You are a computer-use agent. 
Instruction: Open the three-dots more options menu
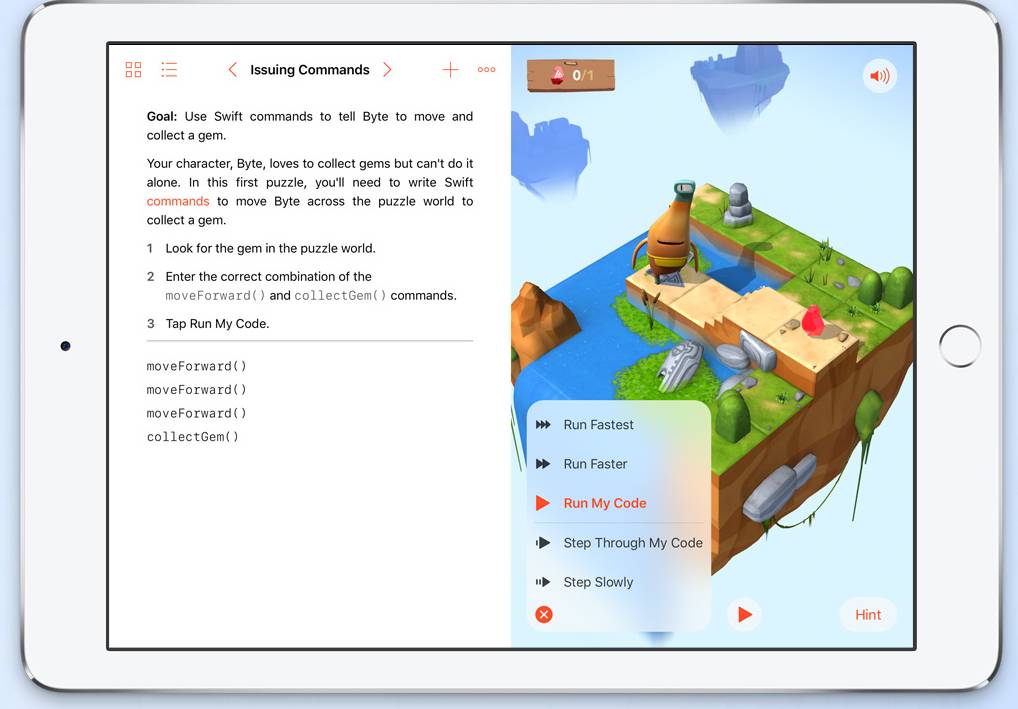tap(486, 69)
